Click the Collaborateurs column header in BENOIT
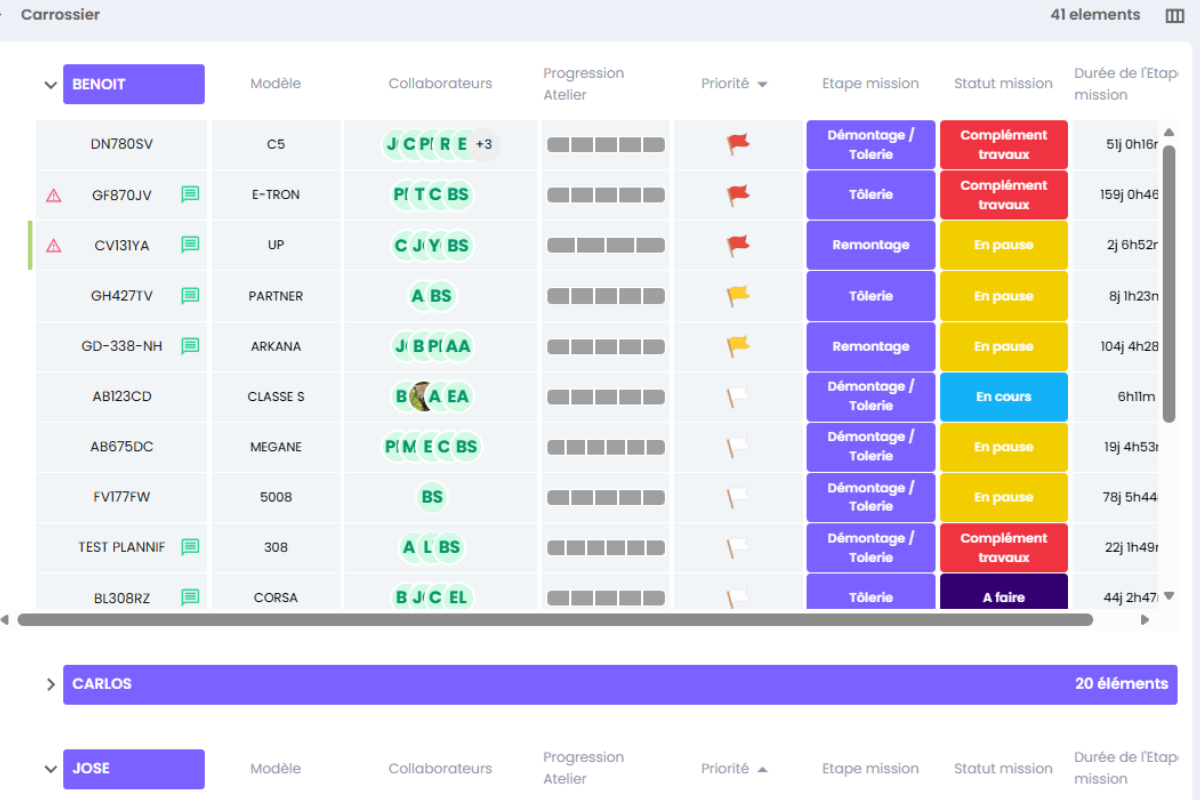Screen dimensions: 1200x800 [x=440, y=84]
